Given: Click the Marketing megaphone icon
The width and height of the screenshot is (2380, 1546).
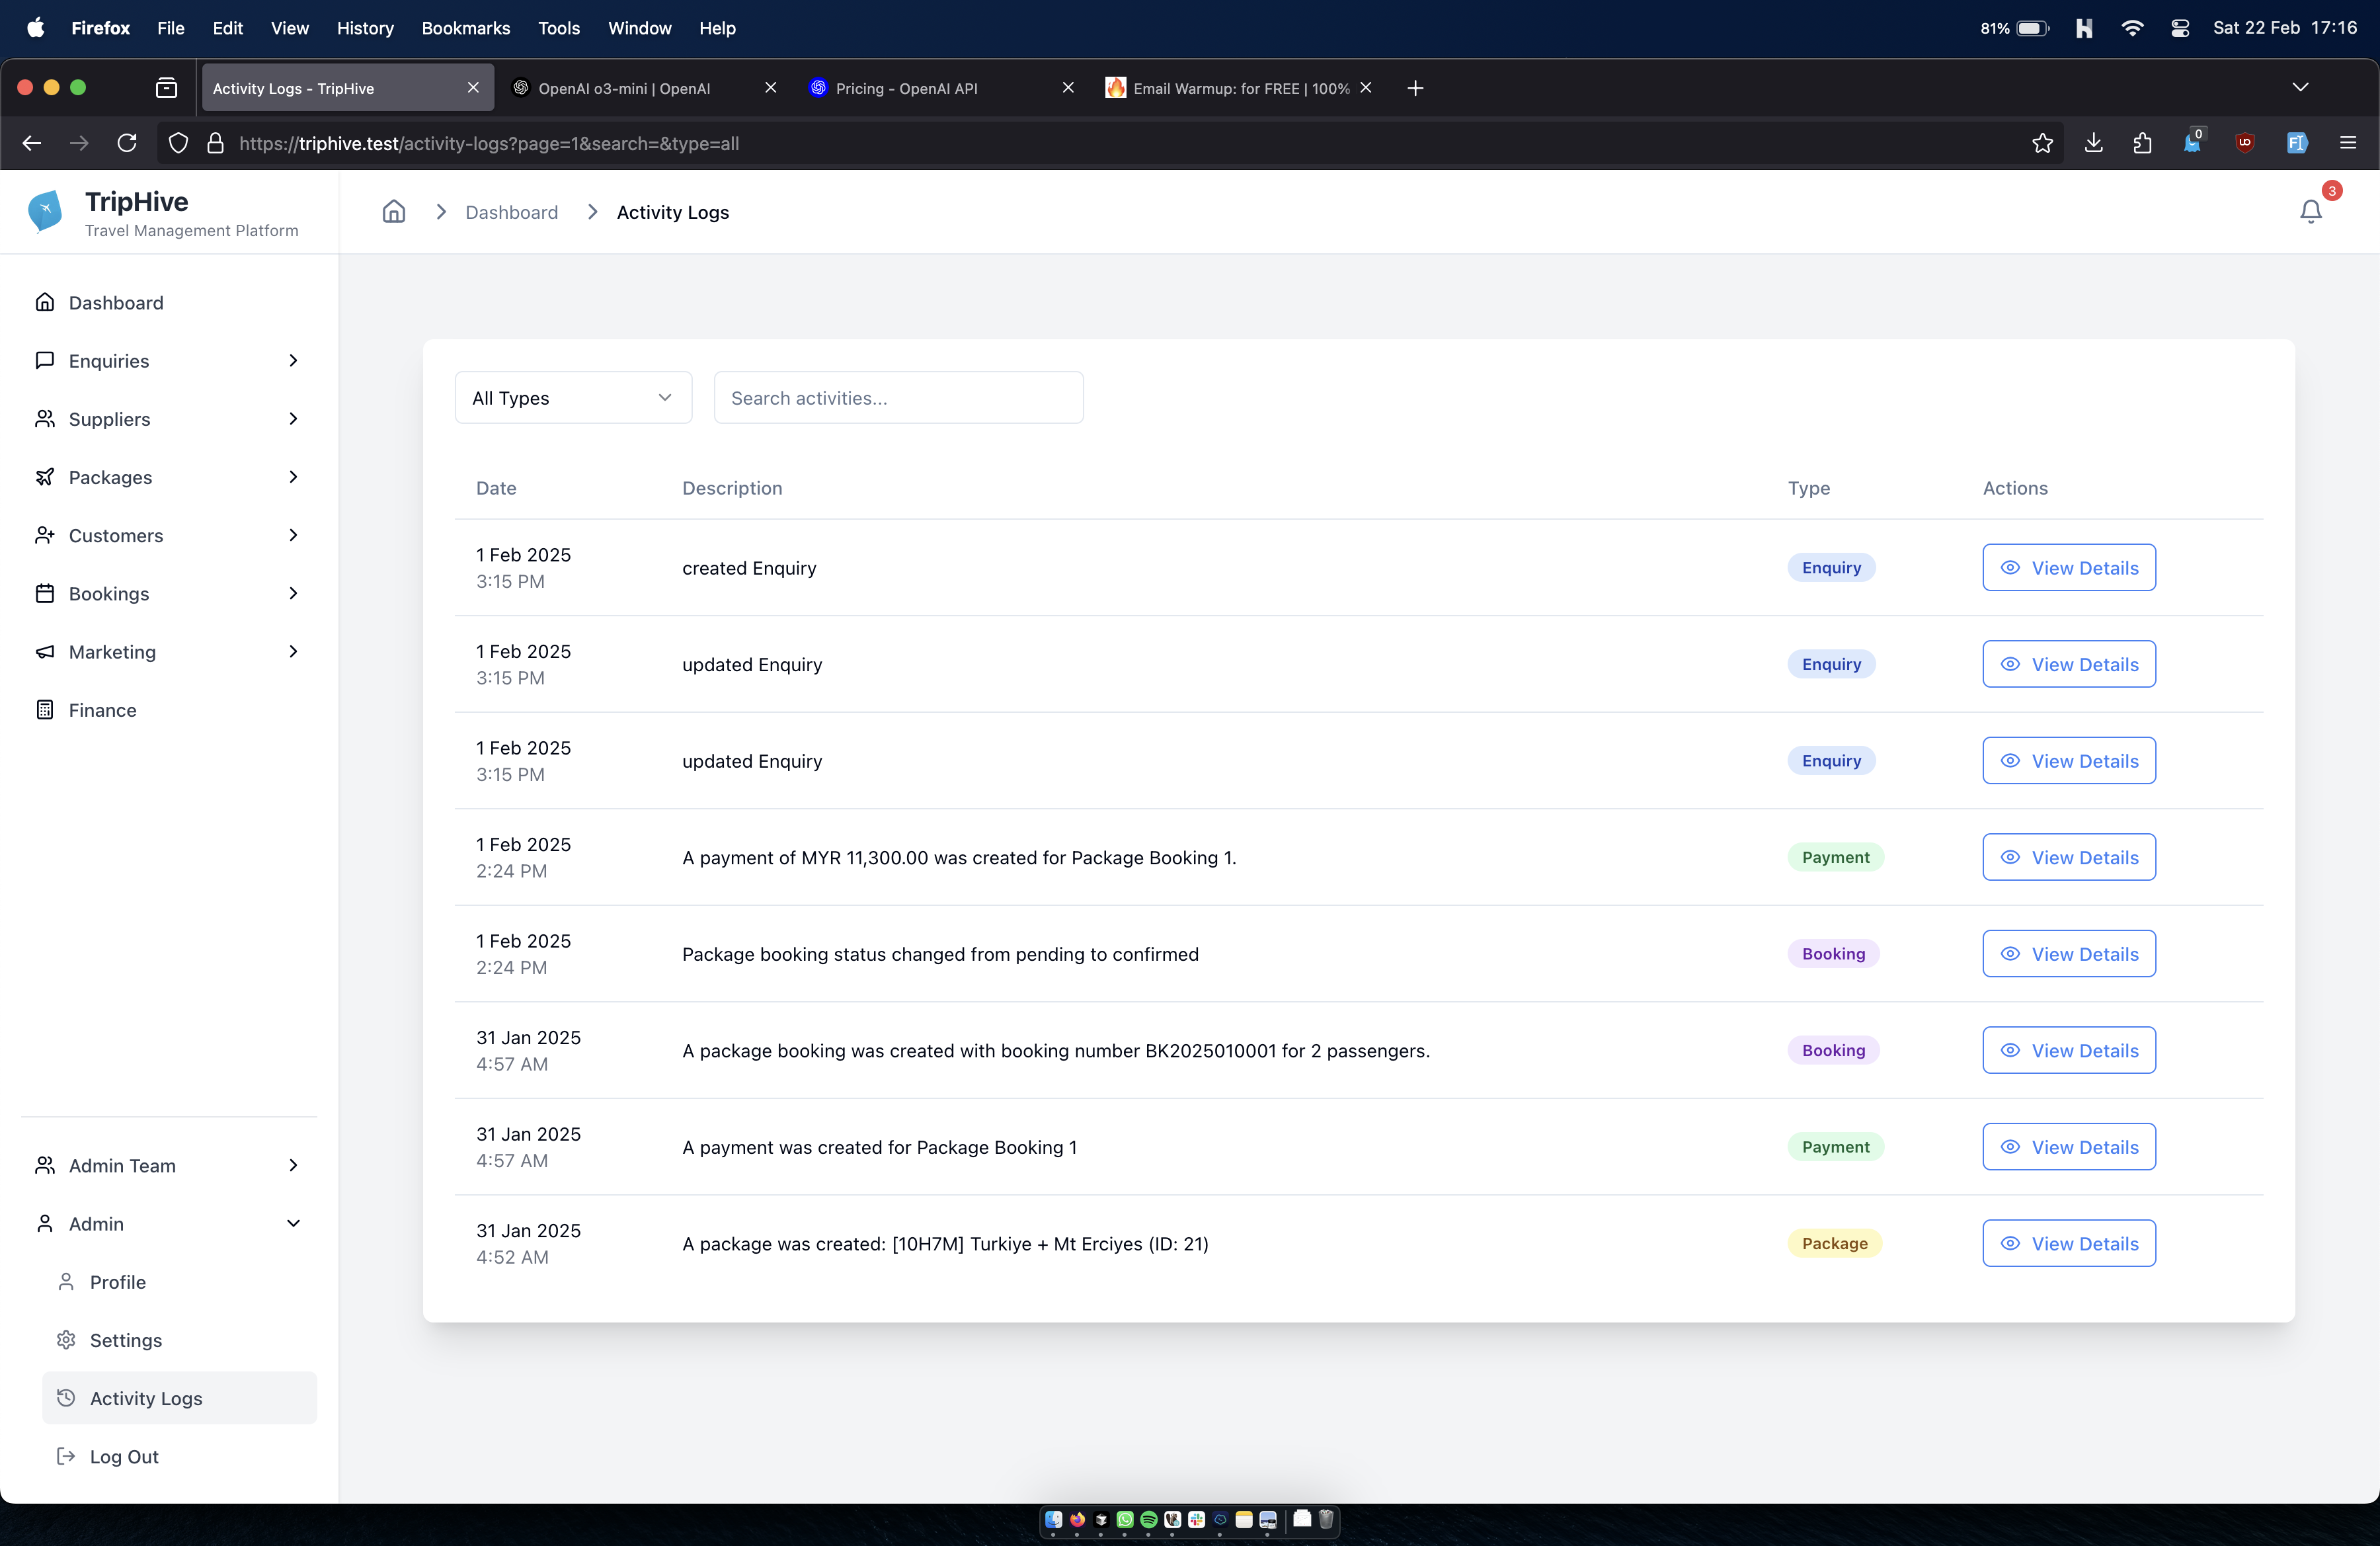Looking at the screenshot, I should 45,651.
